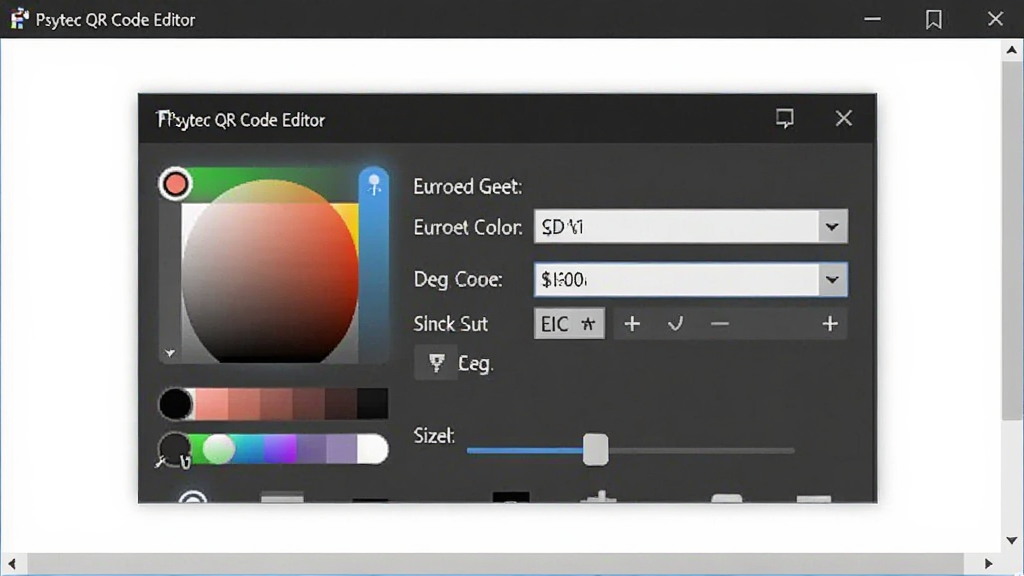Click the EIC star button
This screenshot has width=1024, height=576.
click(x=569, y=324)
